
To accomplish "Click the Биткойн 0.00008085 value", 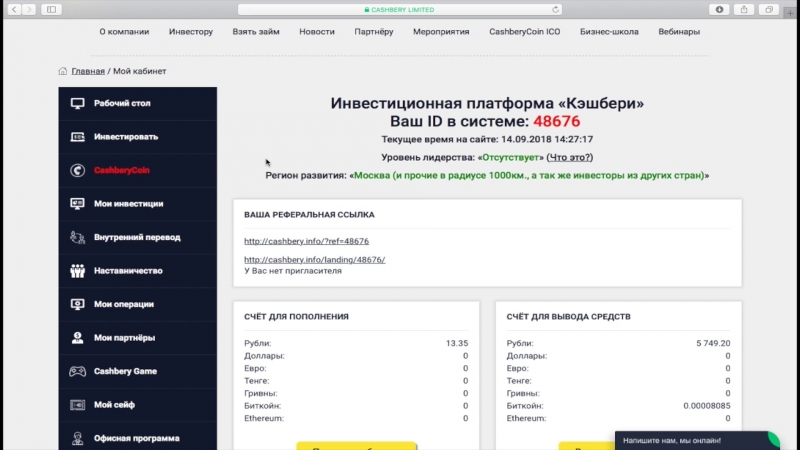I will pyautogui.click(x=707, y=406).
